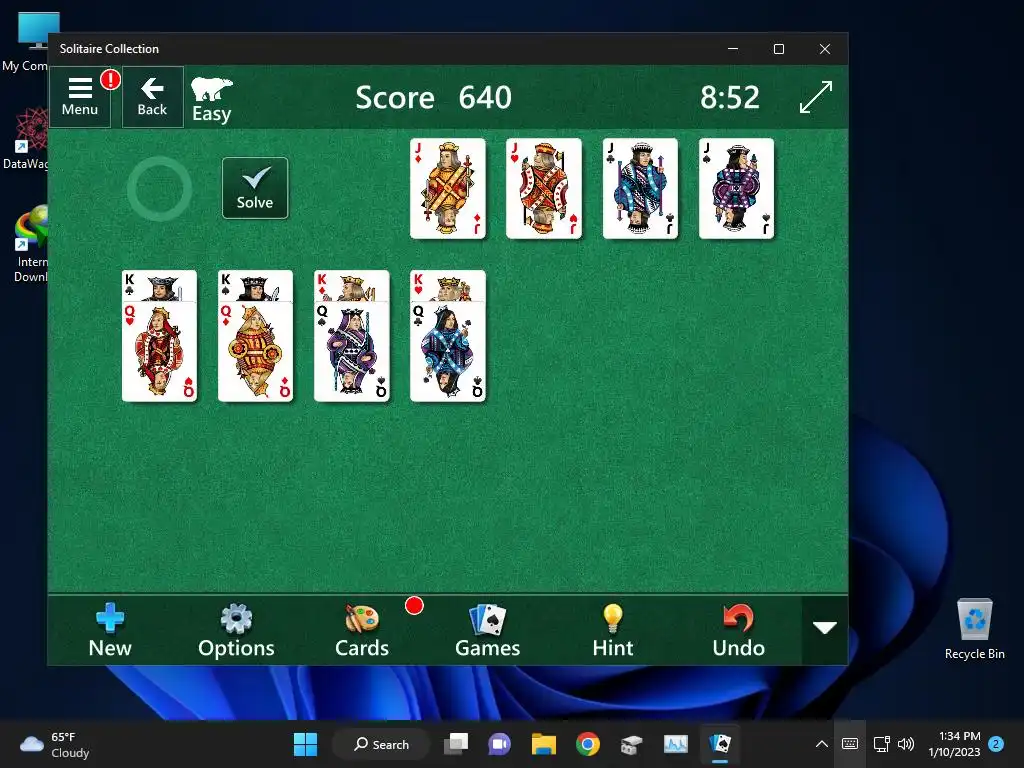
Task: Select the Jack of clubs foundation card
Action: [640, 189]
